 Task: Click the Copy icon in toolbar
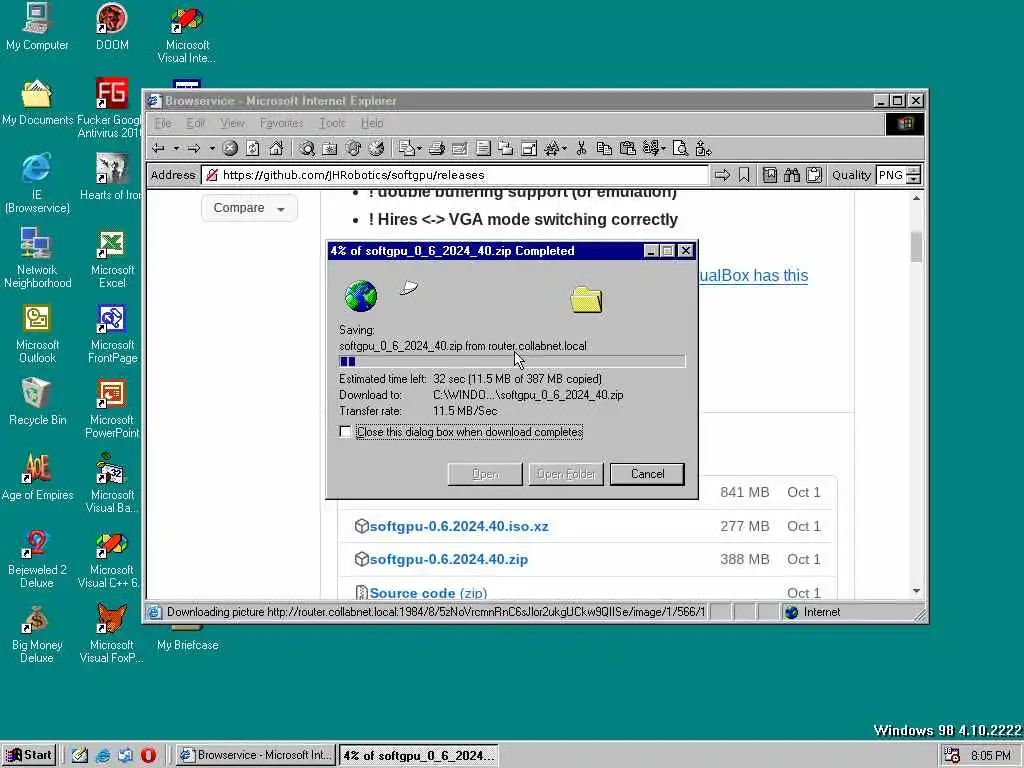coord(604,149)
